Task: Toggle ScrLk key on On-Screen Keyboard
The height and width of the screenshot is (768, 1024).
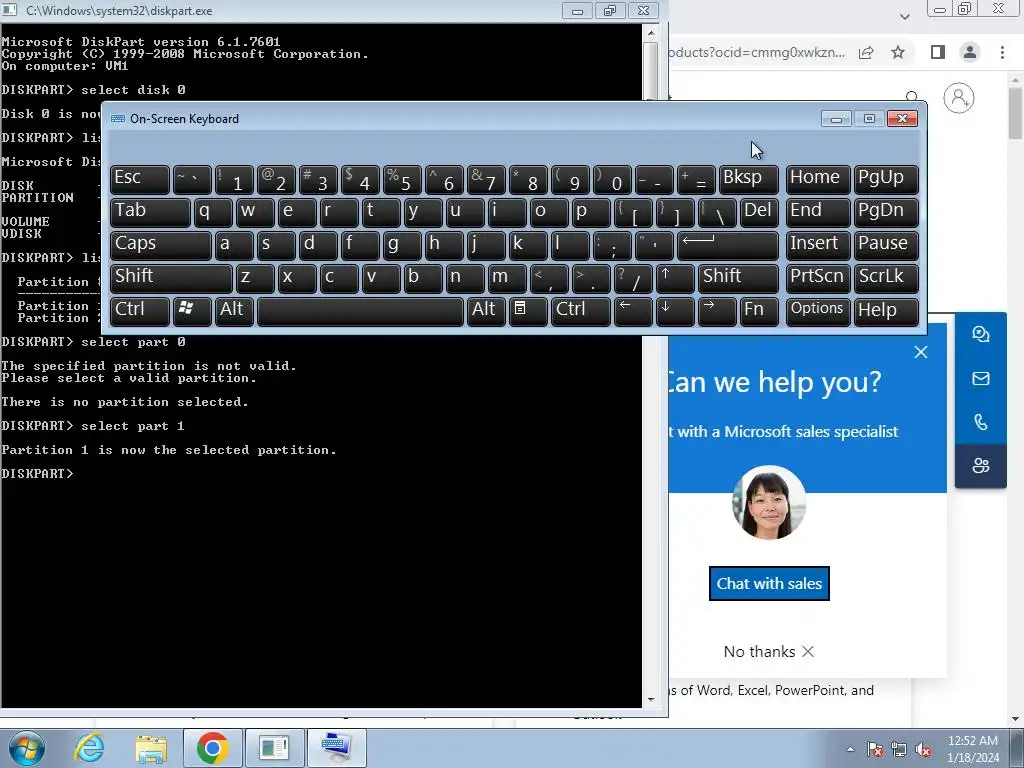Action: [x=886, y=278]
